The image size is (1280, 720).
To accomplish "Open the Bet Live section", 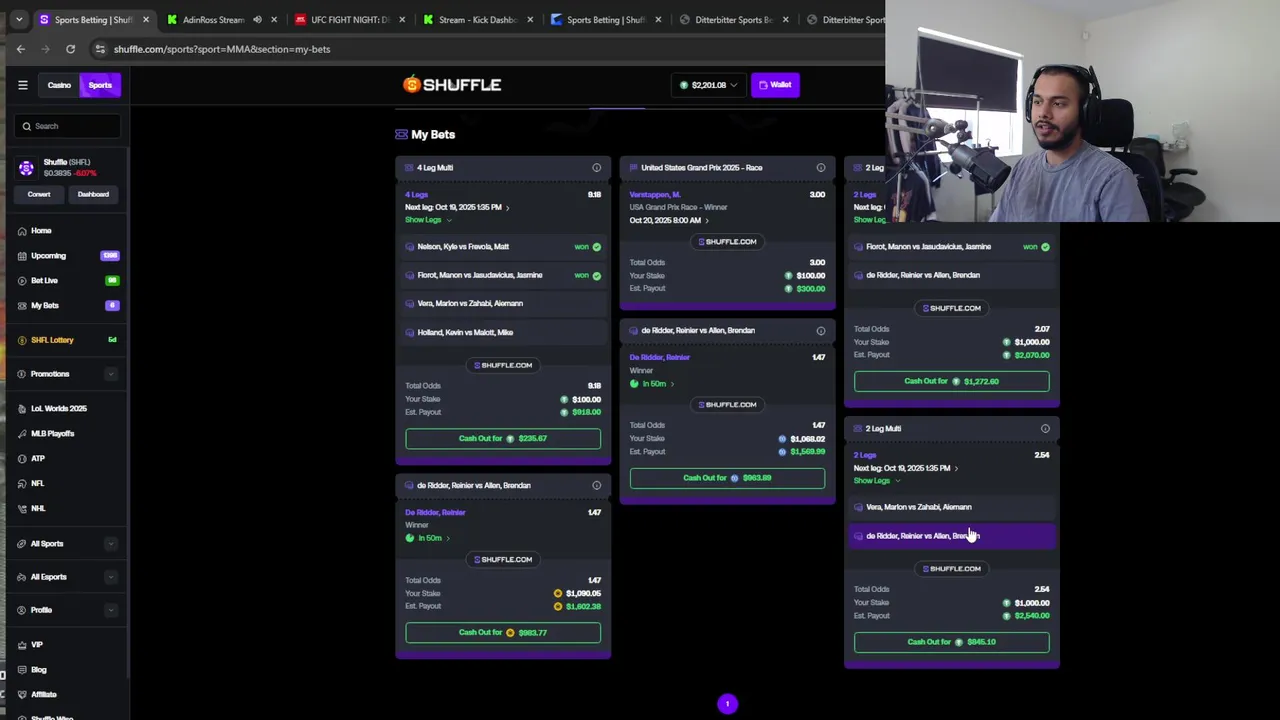I will click(44, 281).
